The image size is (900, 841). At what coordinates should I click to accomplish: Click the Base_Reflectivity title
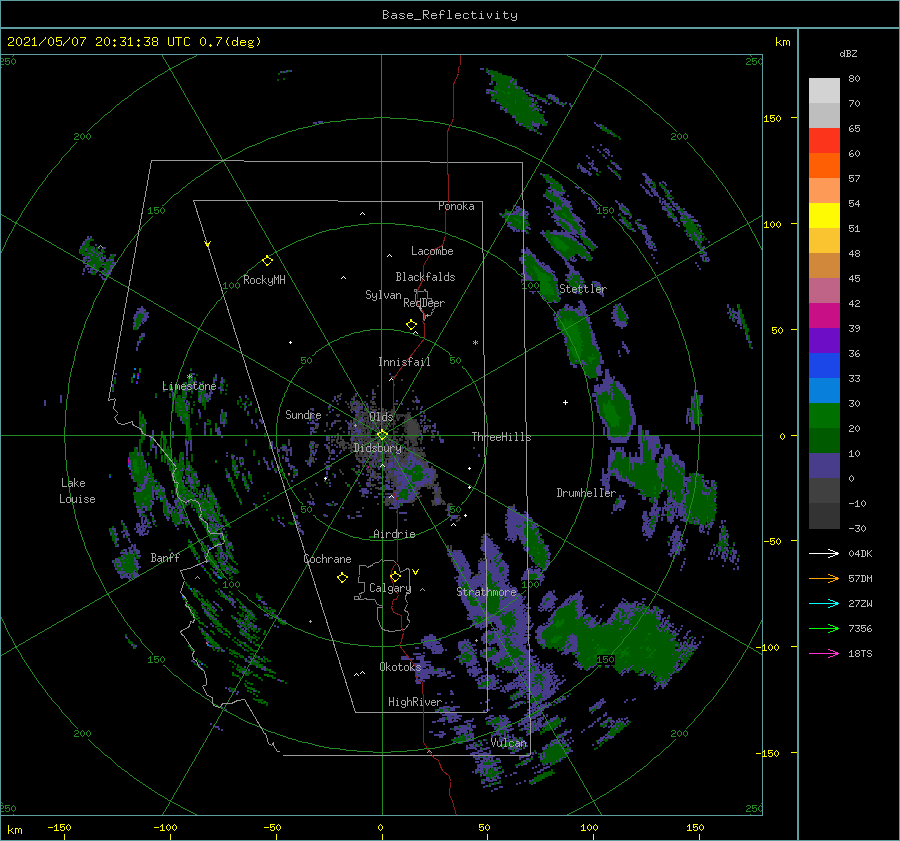450,15
